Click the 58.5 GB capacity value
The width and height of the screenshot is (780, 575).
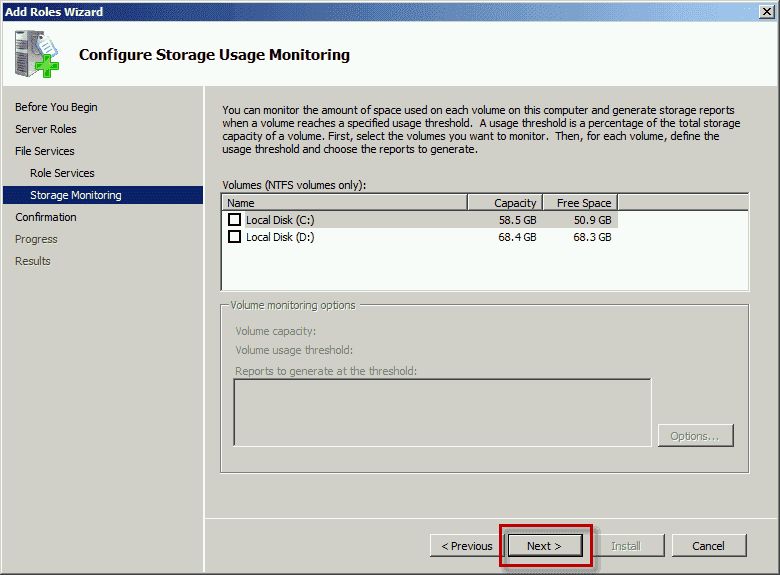coord(517,220)
